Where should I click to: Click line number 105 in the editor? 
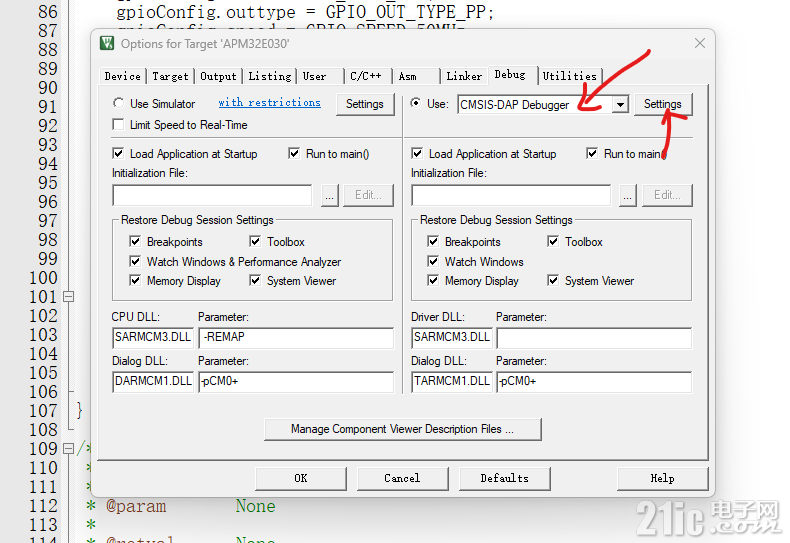point(43,373)
